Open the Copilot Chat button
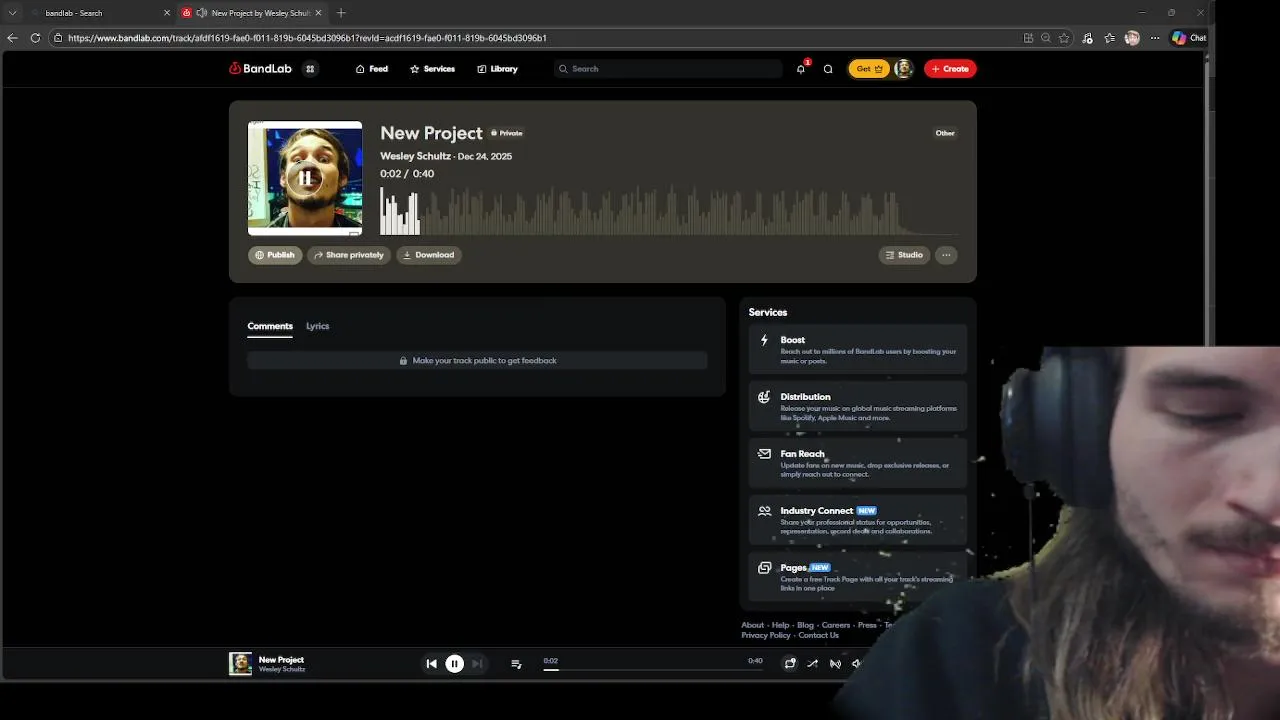 [1189, 38]
